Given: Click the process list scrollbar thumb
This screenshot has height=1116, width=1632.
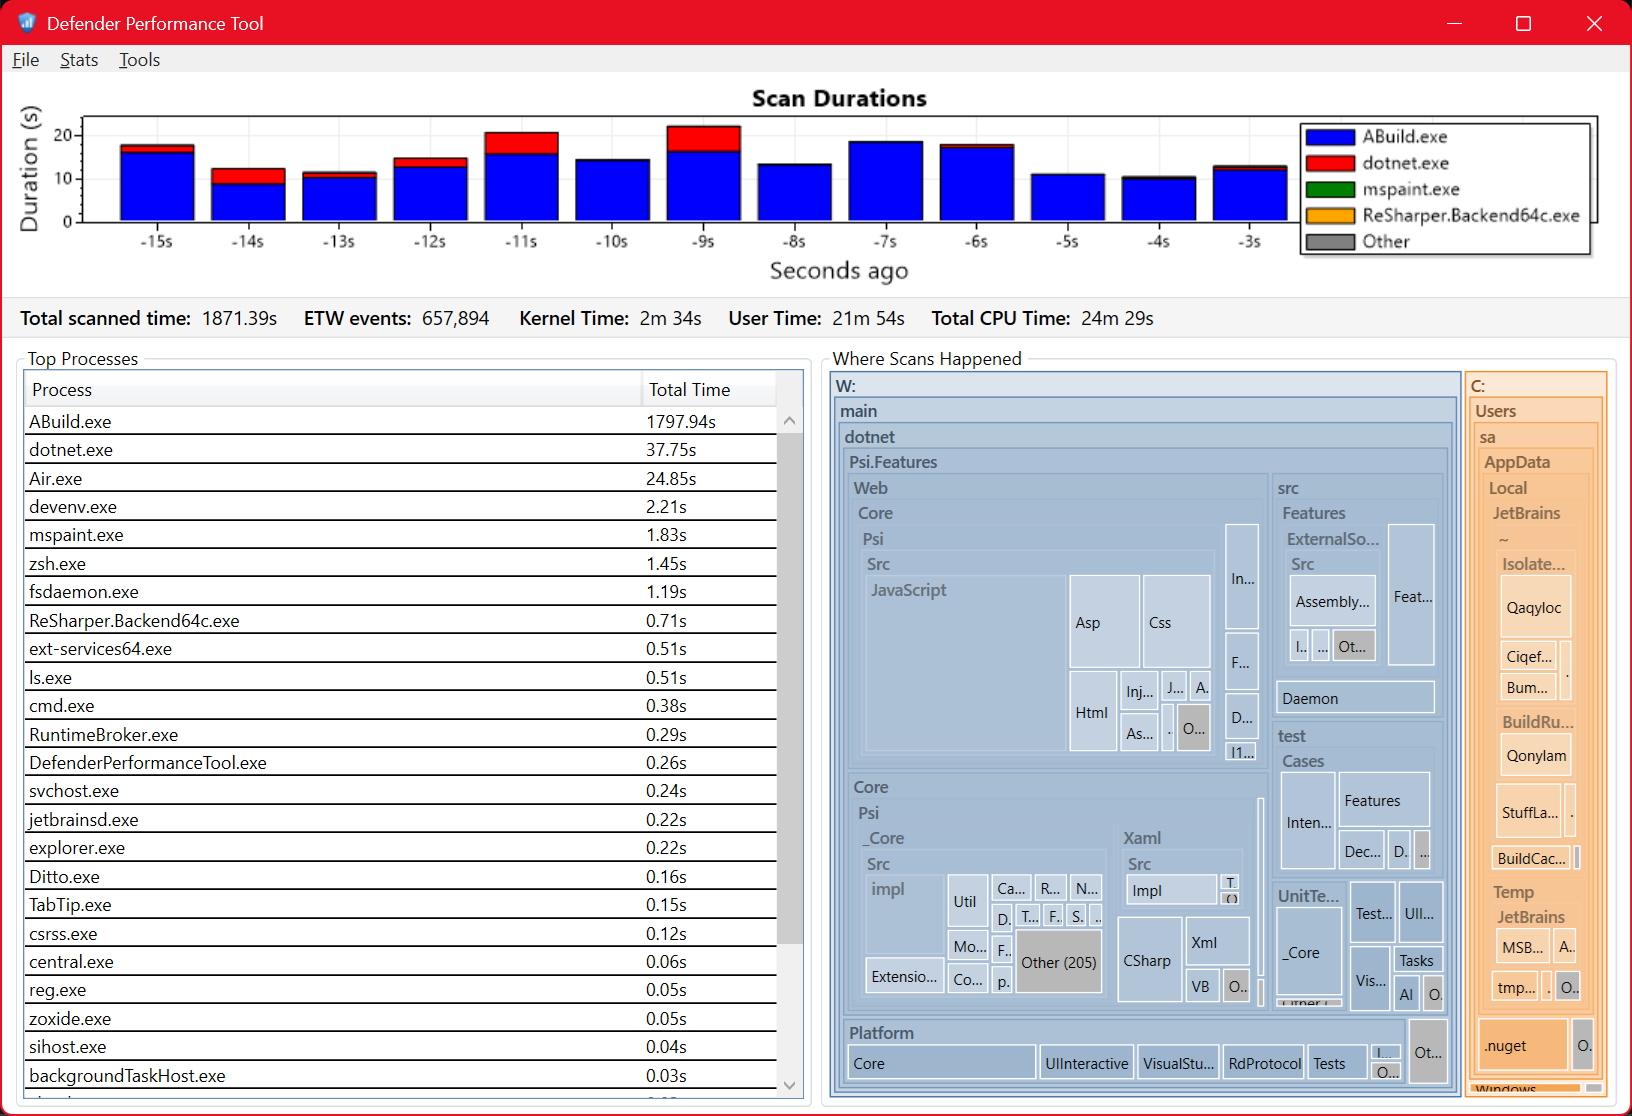Looking at the screenshot, I should [790, 689].
